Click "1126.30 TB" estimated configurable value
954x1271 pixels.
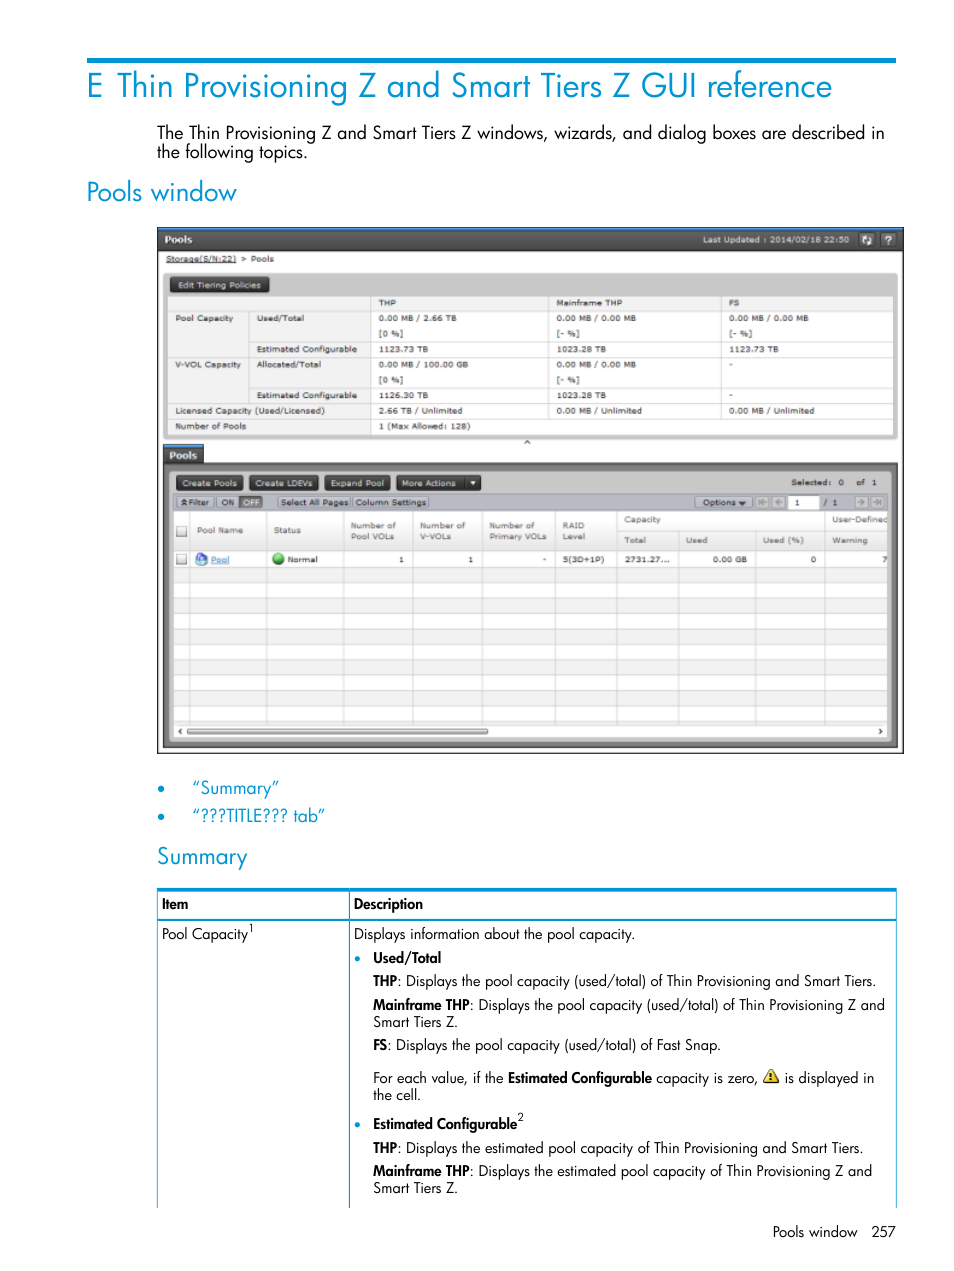click(x=403, y=395)
